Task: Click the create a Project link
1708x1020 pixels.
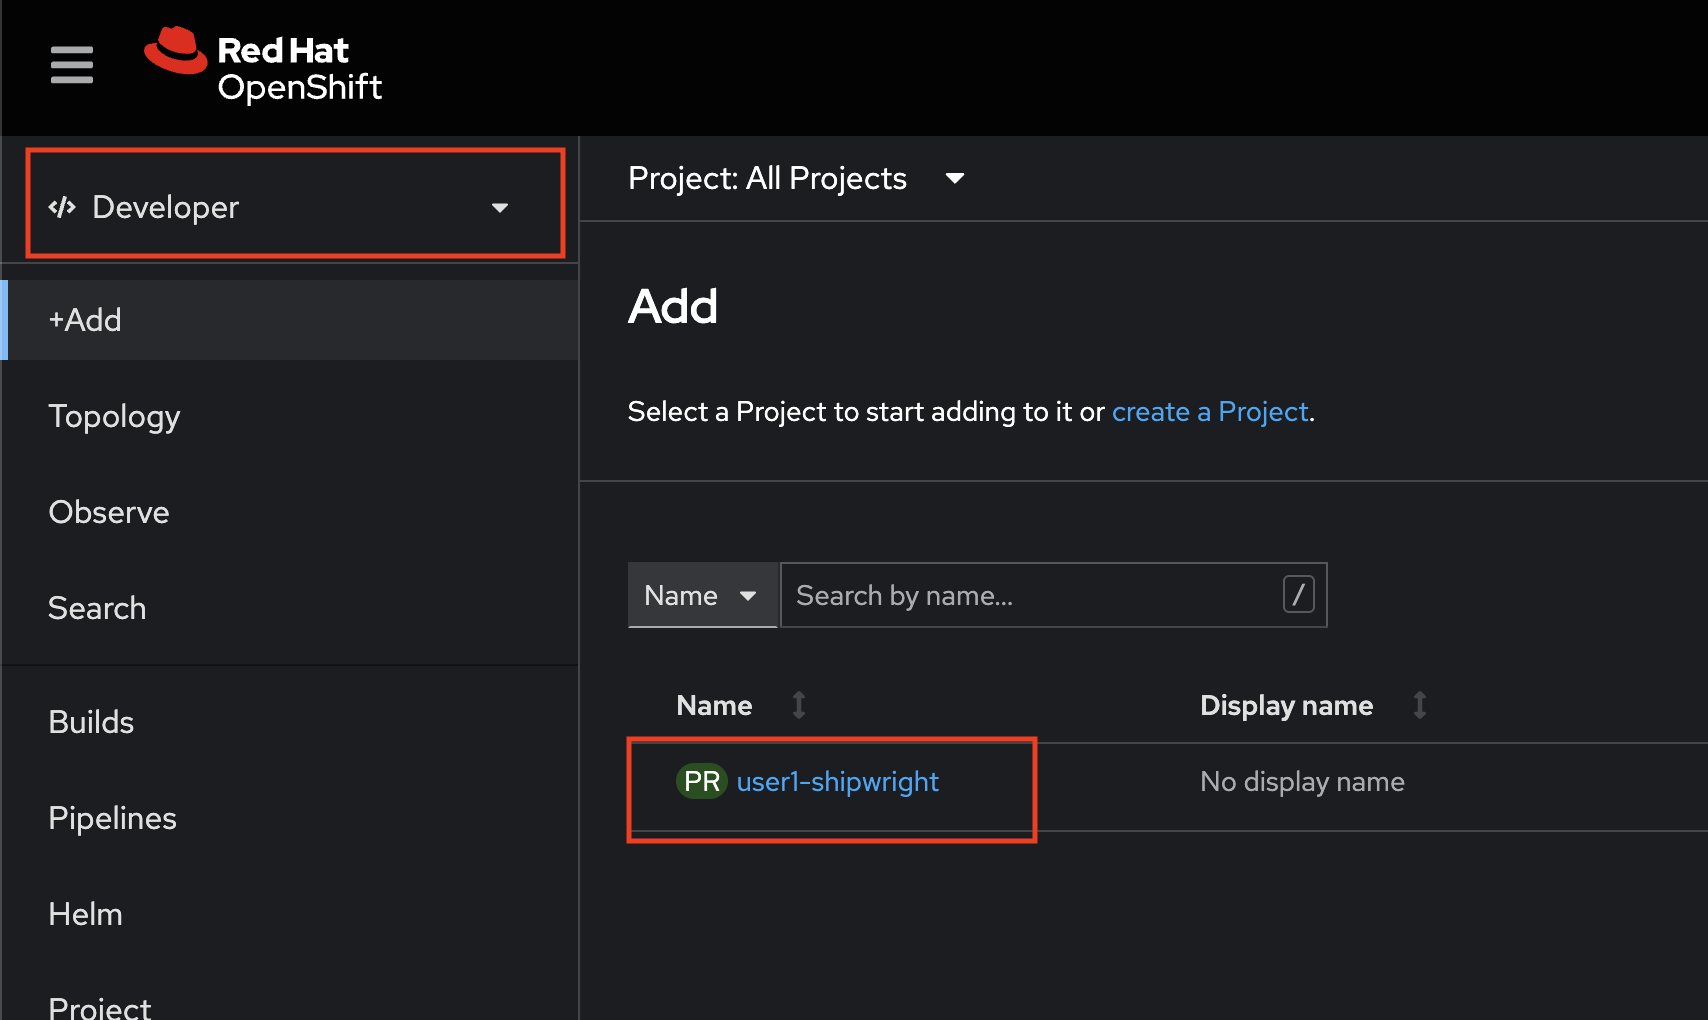Action: [1210, 412]
